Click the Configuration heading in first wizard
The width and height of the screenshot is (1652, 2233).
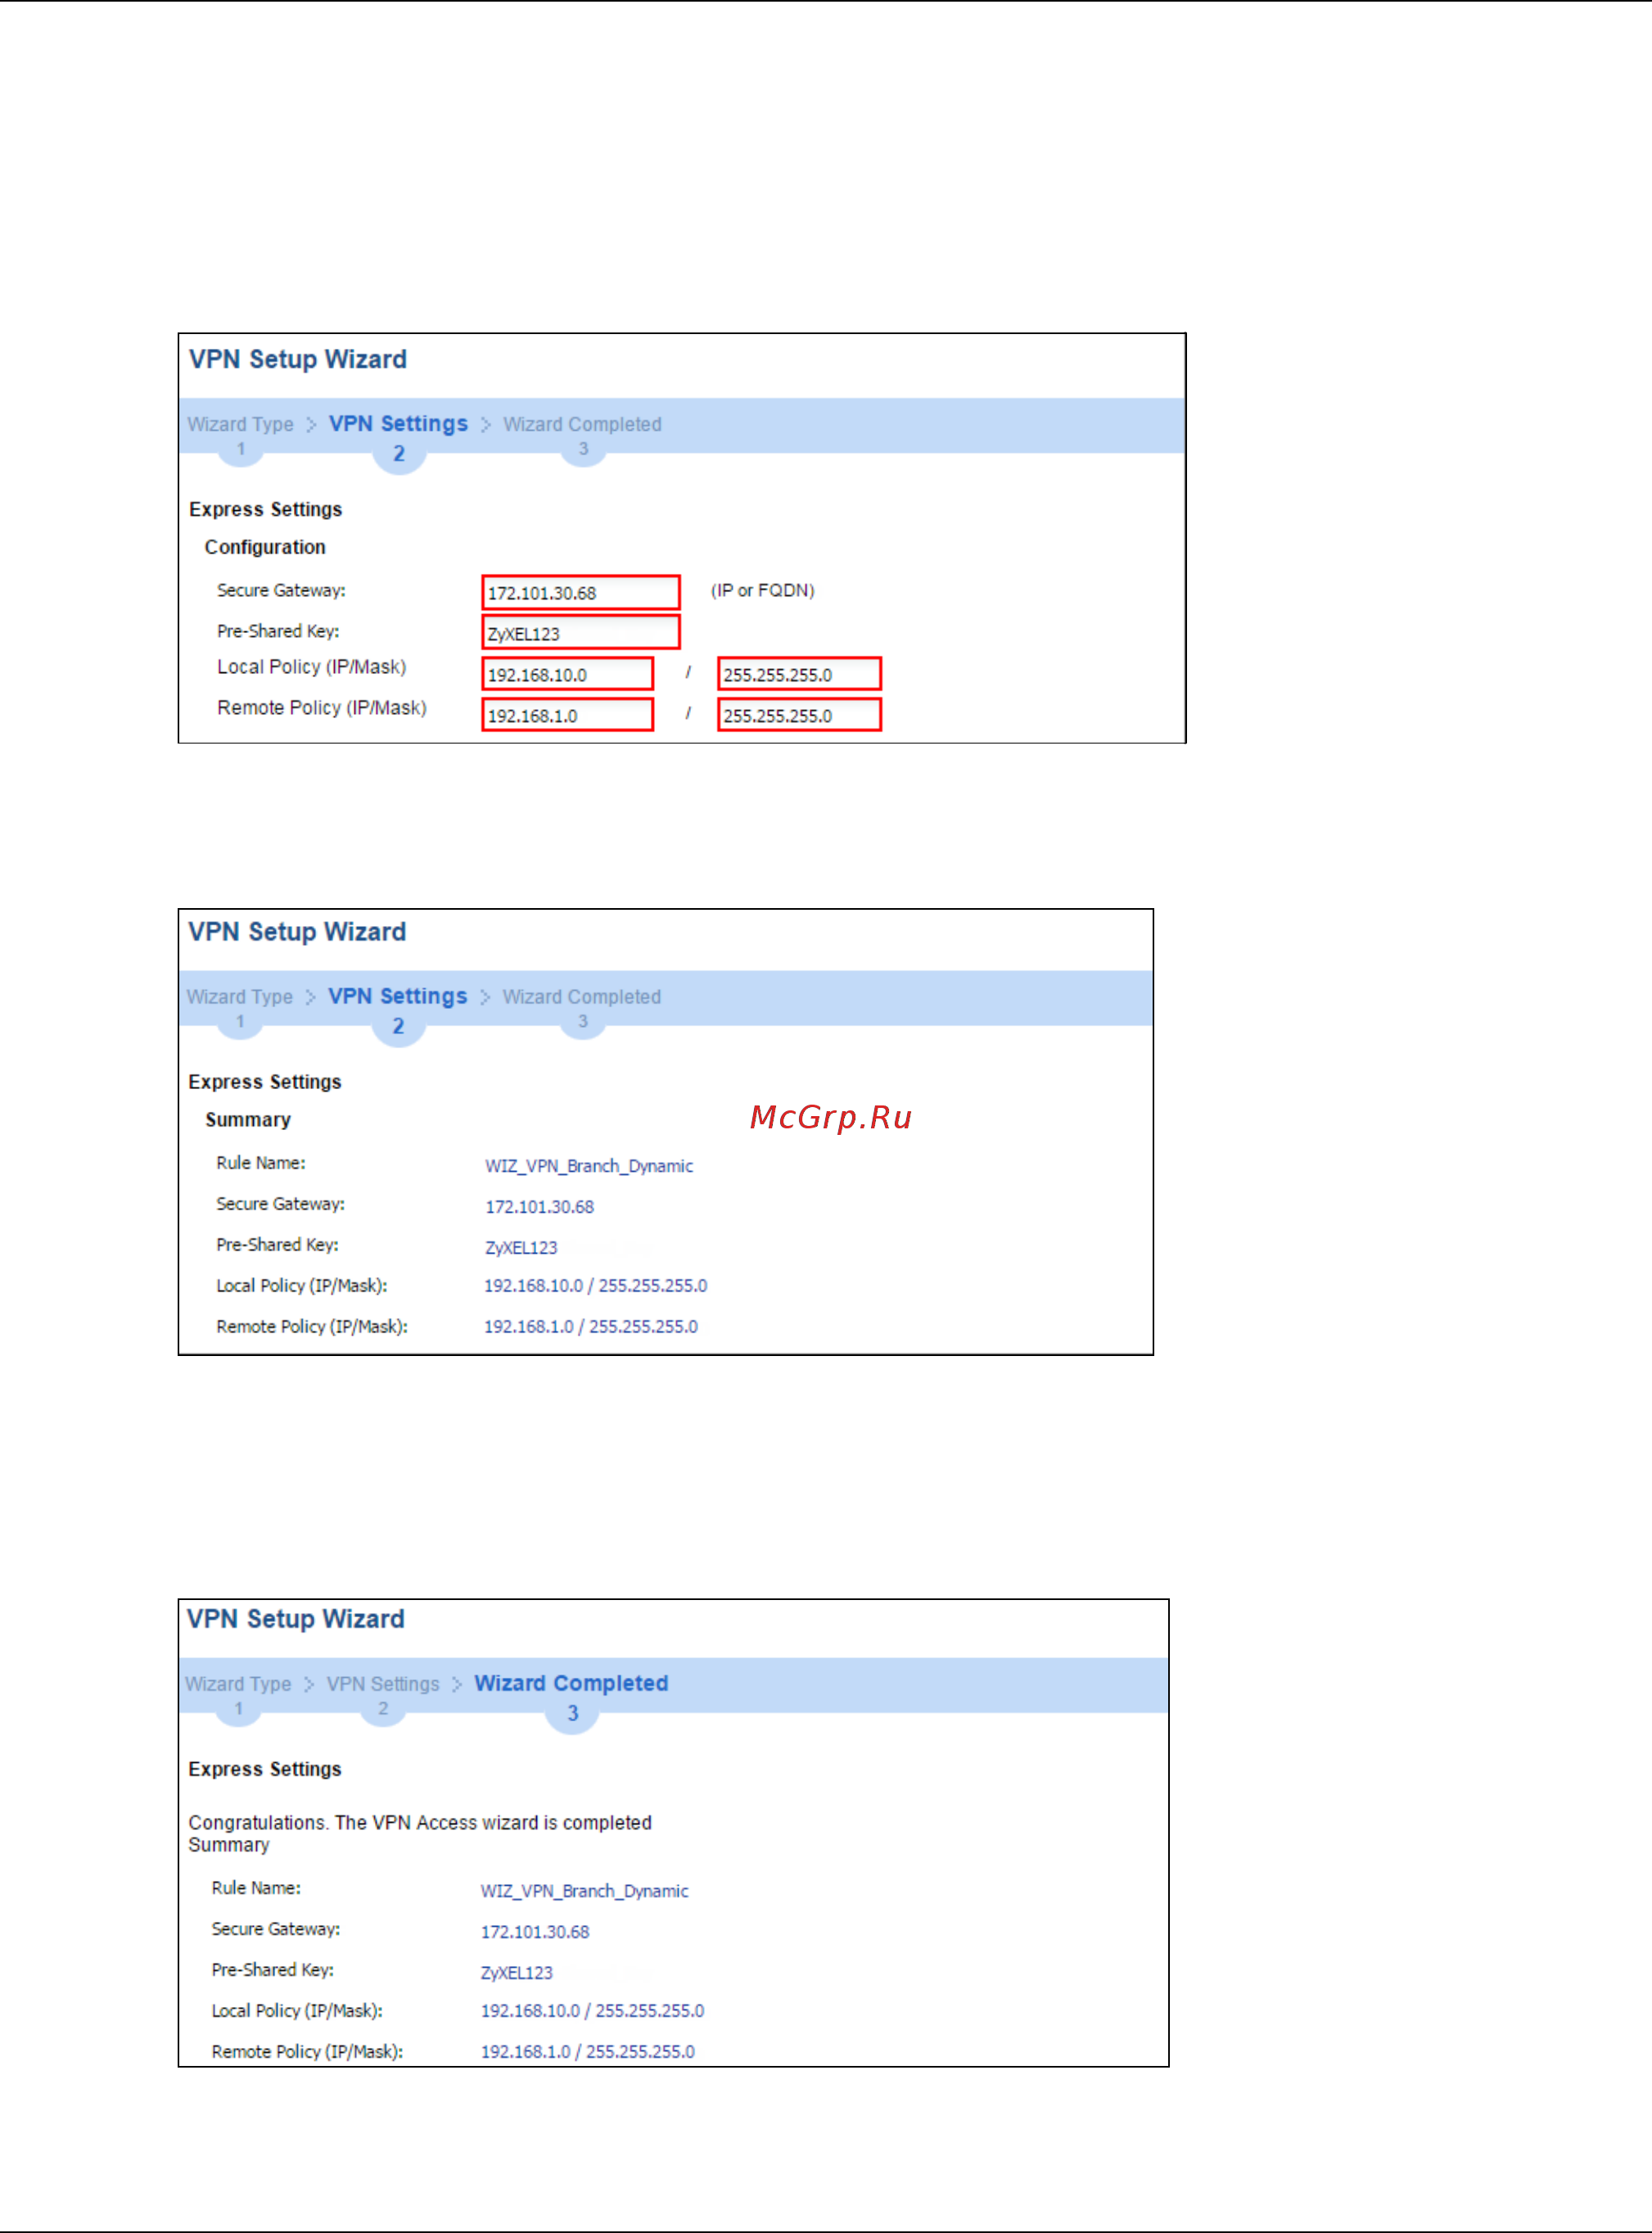pyautogui.click(x=265, y=547)
